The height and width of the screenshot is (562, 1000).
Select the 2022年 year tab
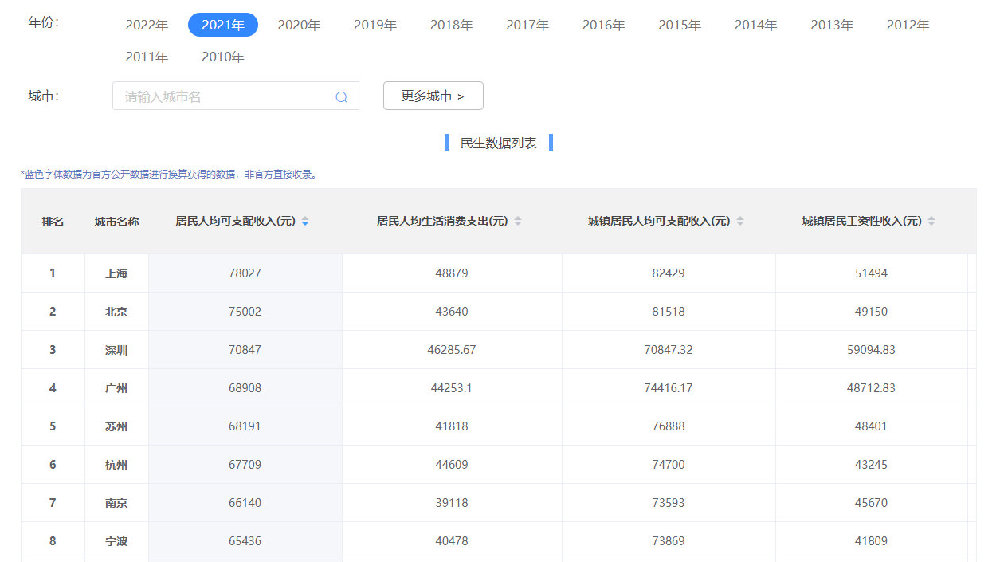[147, 25]
